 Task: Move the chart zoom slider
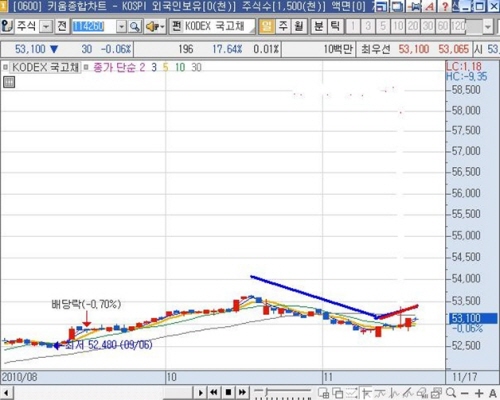click(266, 392)
